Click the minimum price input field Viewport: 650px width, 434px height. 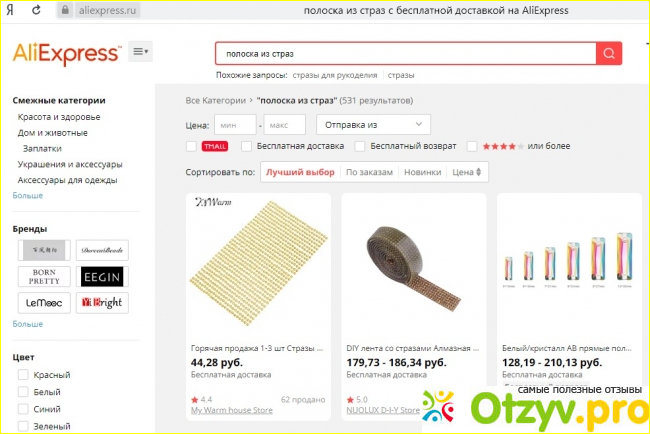pos(235,125)
